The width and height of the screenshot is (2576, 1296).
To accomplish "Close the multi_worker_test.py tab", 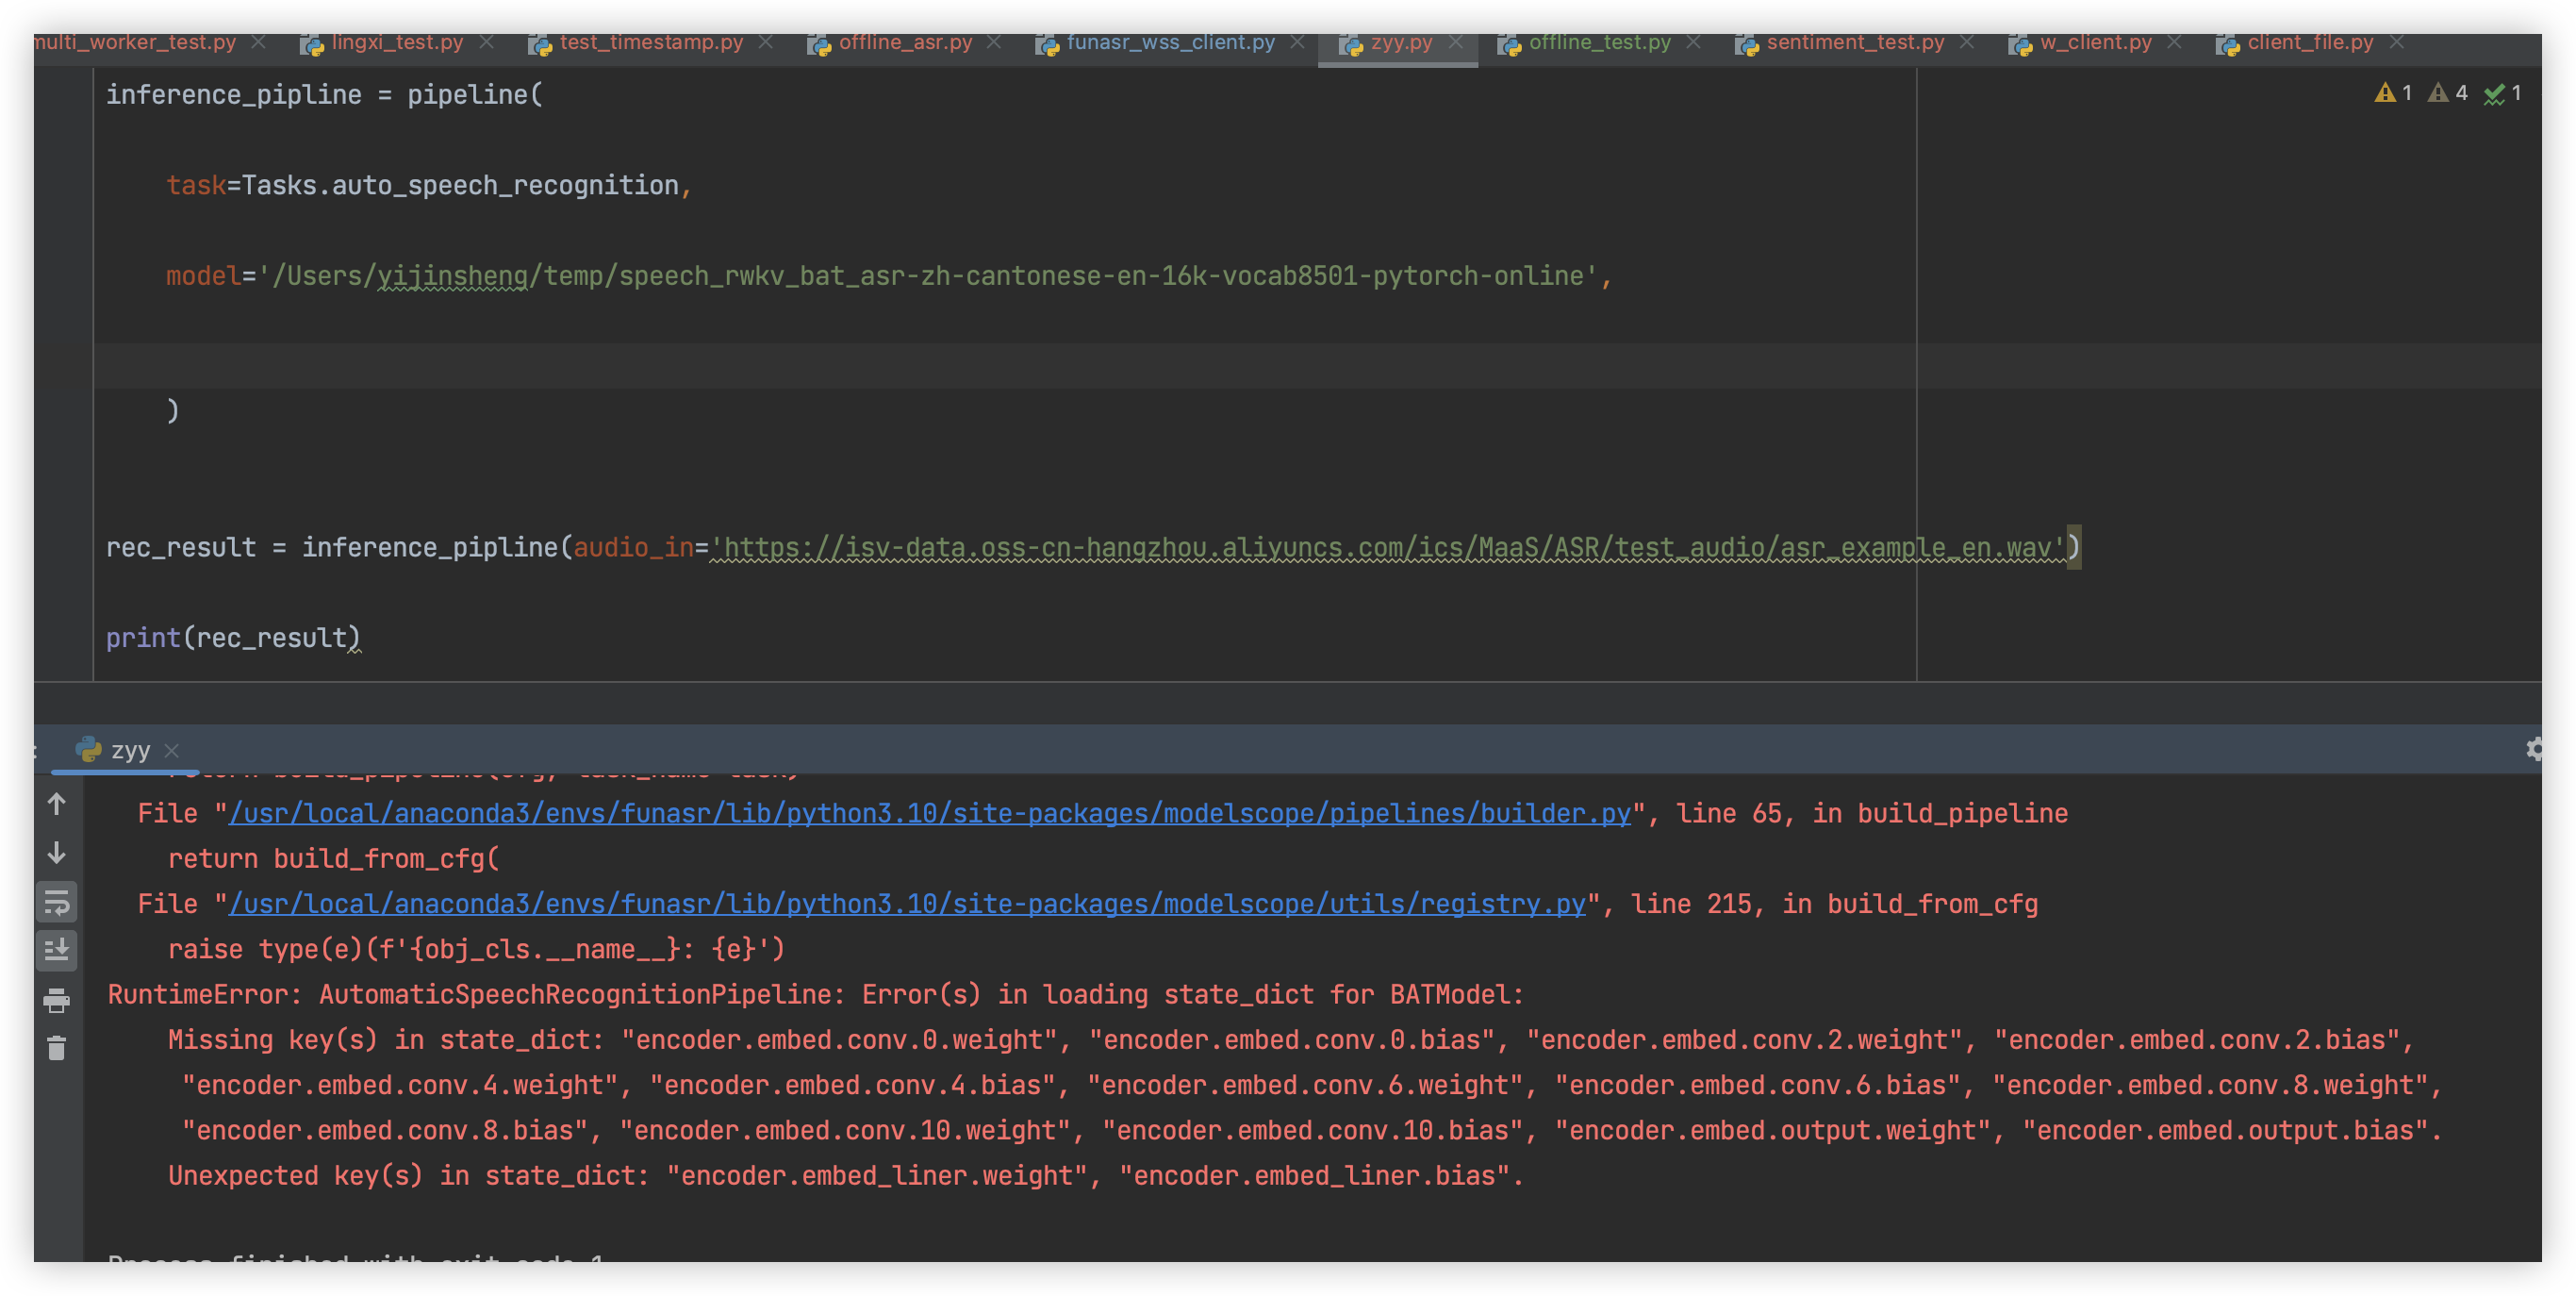I will tap(259, 42).
